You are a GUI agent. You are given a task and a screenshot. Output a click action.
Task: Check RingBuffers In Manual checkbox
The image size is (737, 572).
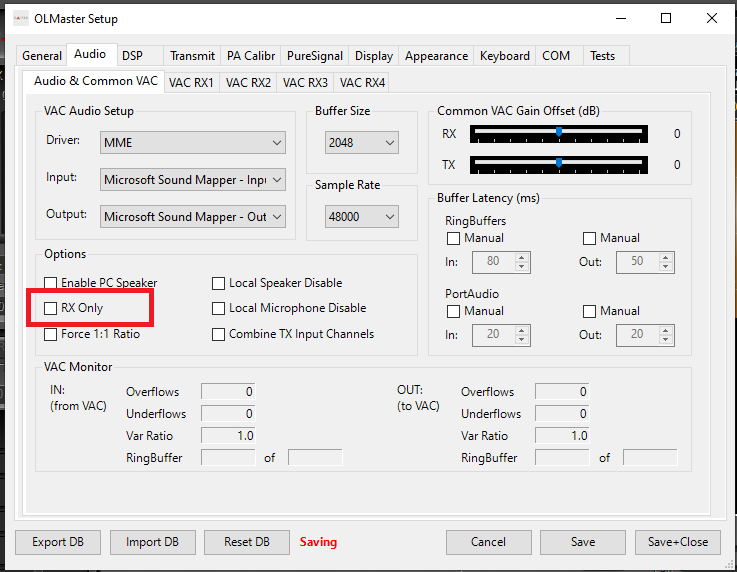tap(454, 239)
